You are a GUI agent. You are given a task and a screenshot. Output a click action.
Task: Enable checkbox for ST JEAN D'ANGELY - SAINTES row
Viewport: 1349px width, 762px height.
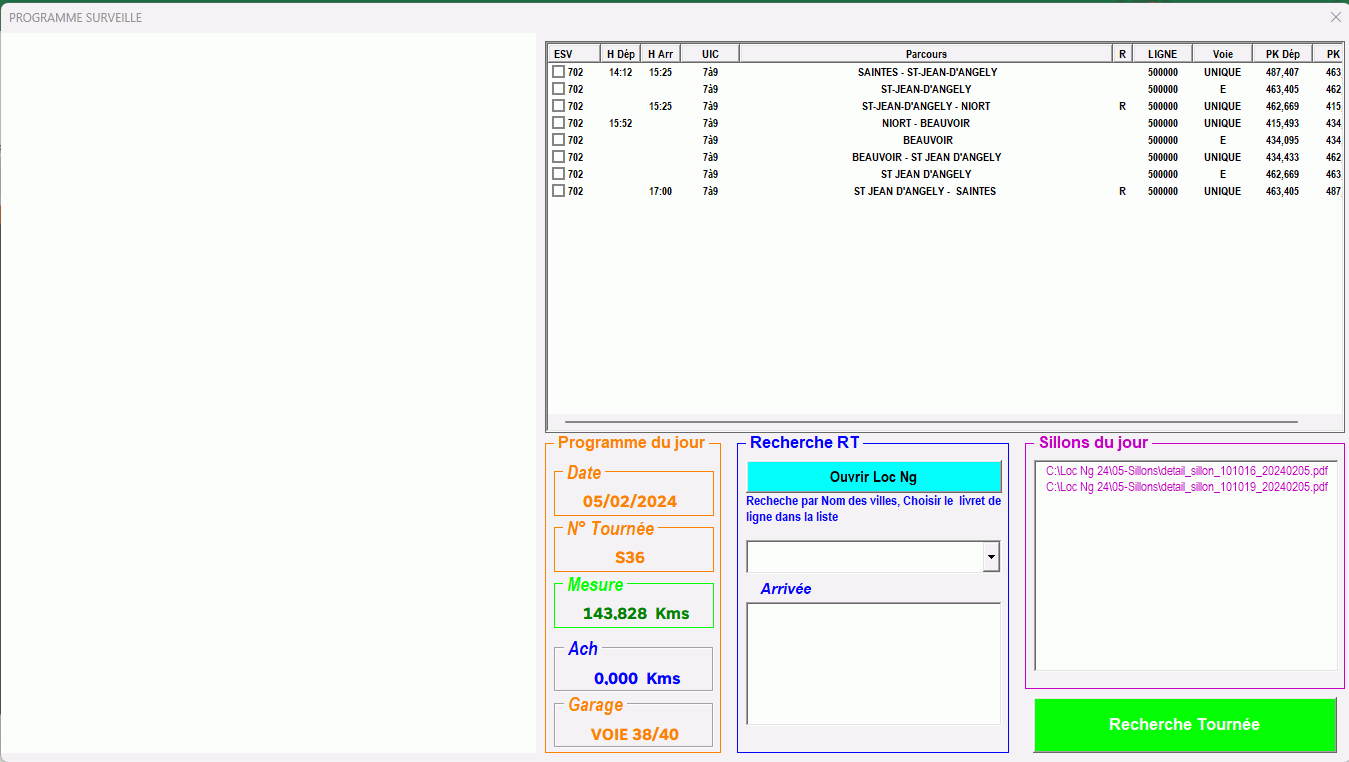(x=558, y=191)
